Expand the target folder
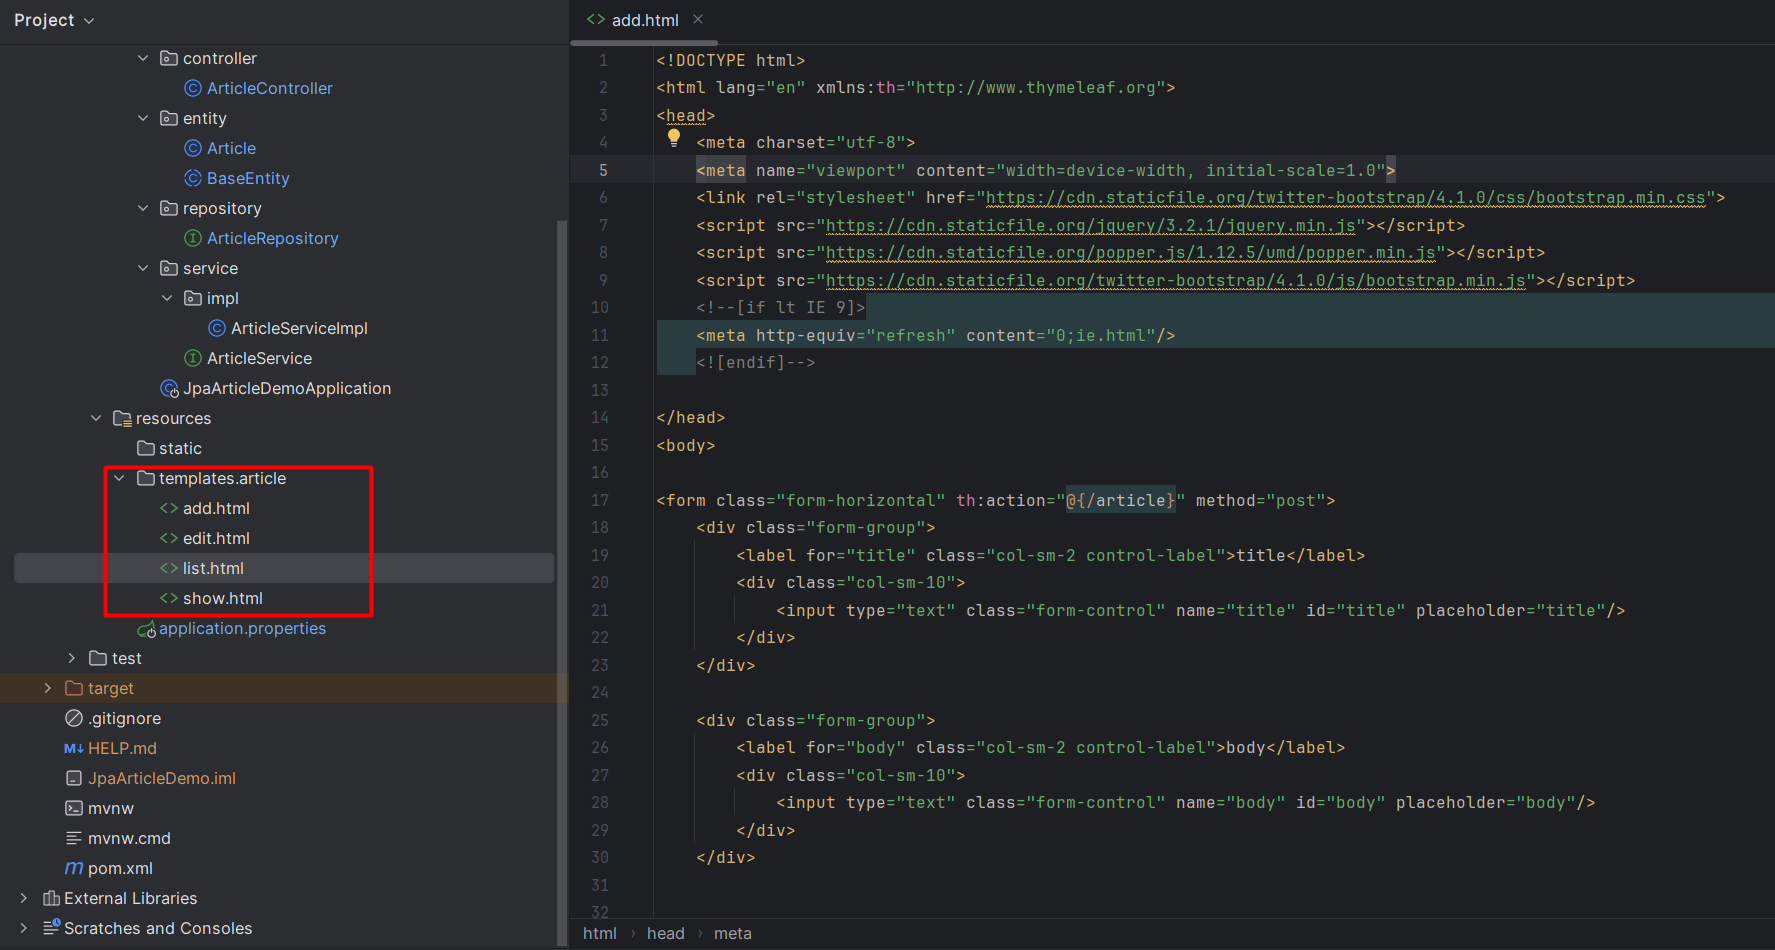Viewport: 1775px width, 950px height. (x=48, y=688)
